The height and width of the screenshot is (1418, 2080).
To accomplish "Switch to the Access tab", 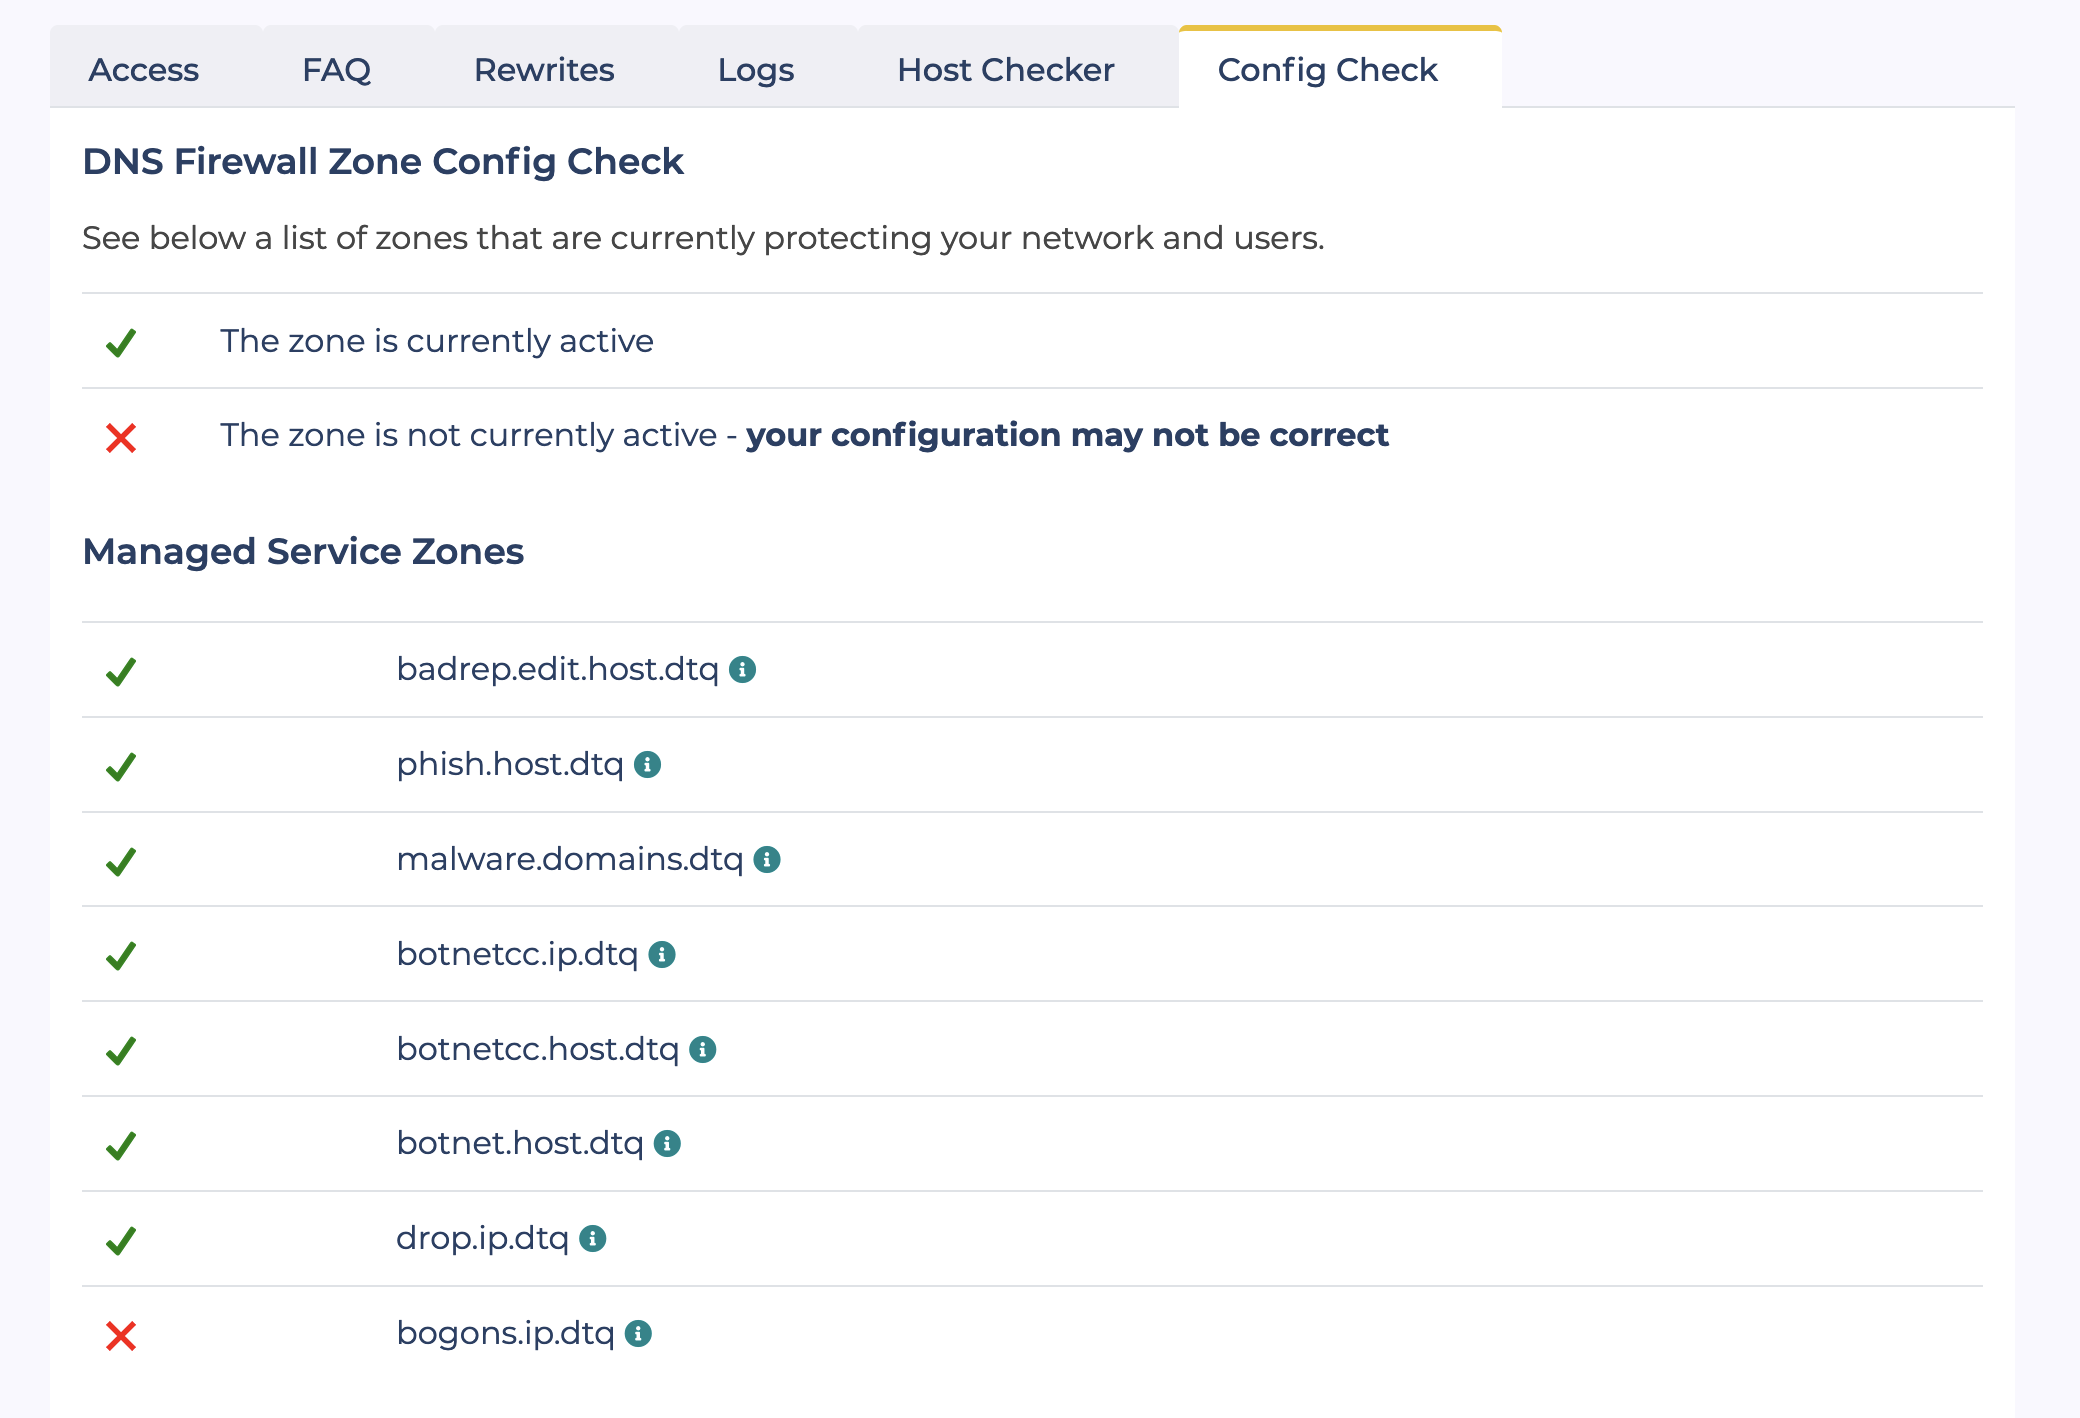I will [x=144, y=70].
